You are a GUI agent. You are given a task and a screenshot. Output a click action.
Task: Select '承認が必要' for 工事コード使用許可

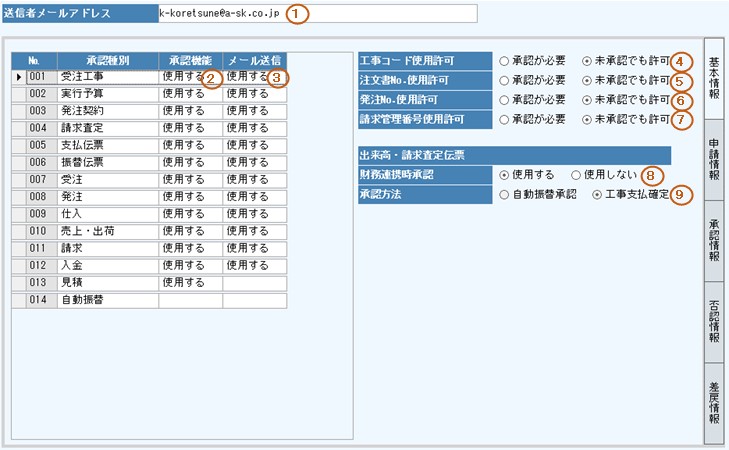[505, 61]
